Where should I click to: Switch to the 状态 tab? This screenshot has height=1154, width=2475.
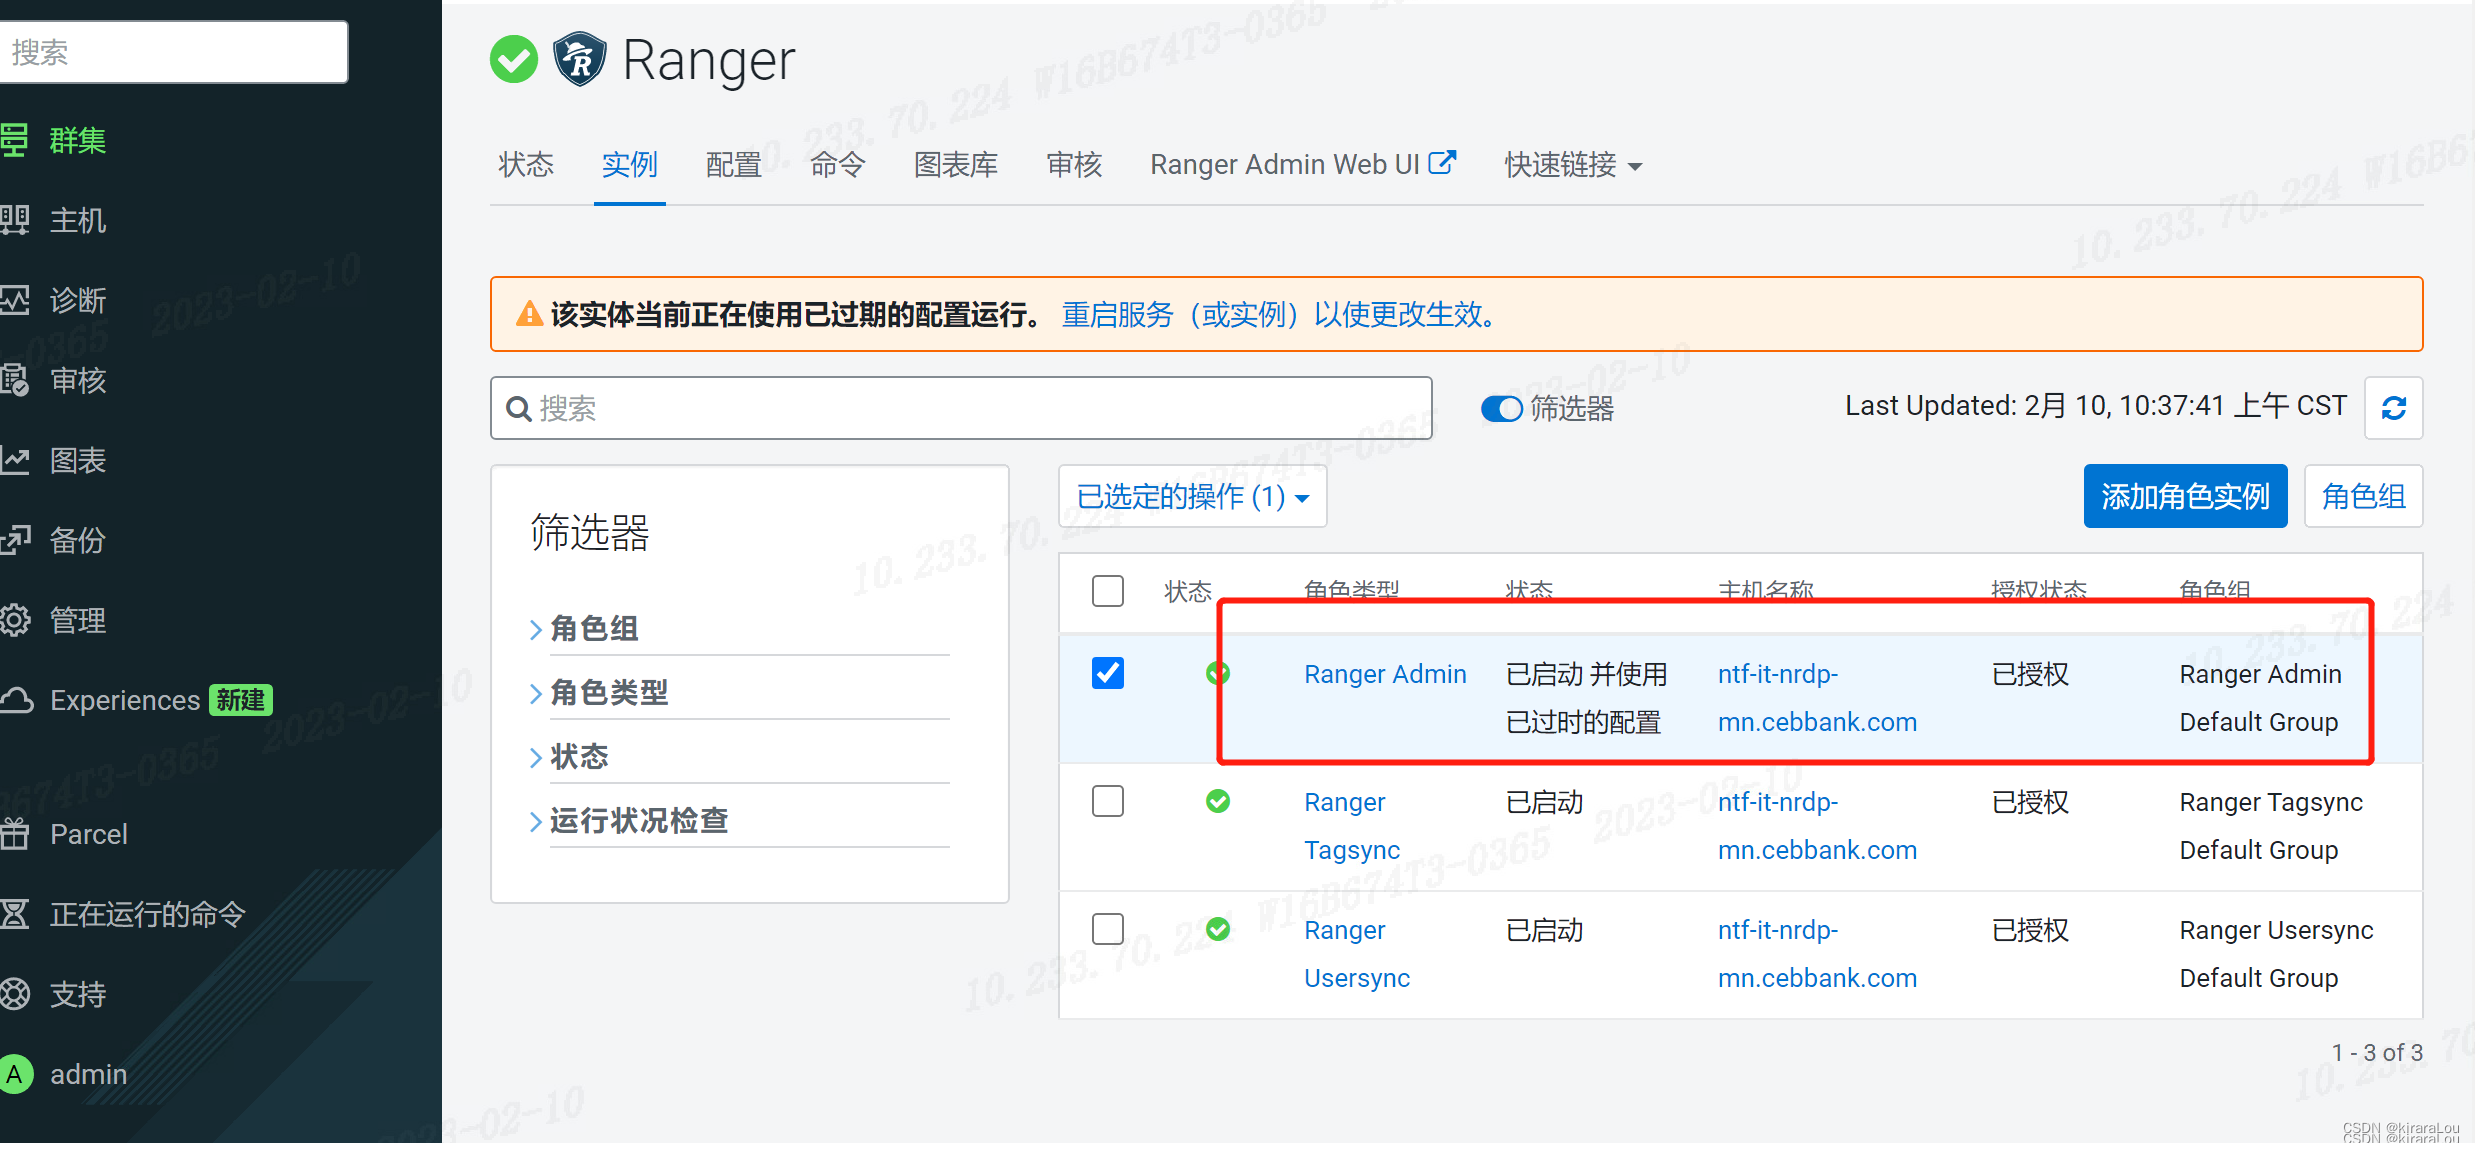pyautogui.click(x=526, y=165)
